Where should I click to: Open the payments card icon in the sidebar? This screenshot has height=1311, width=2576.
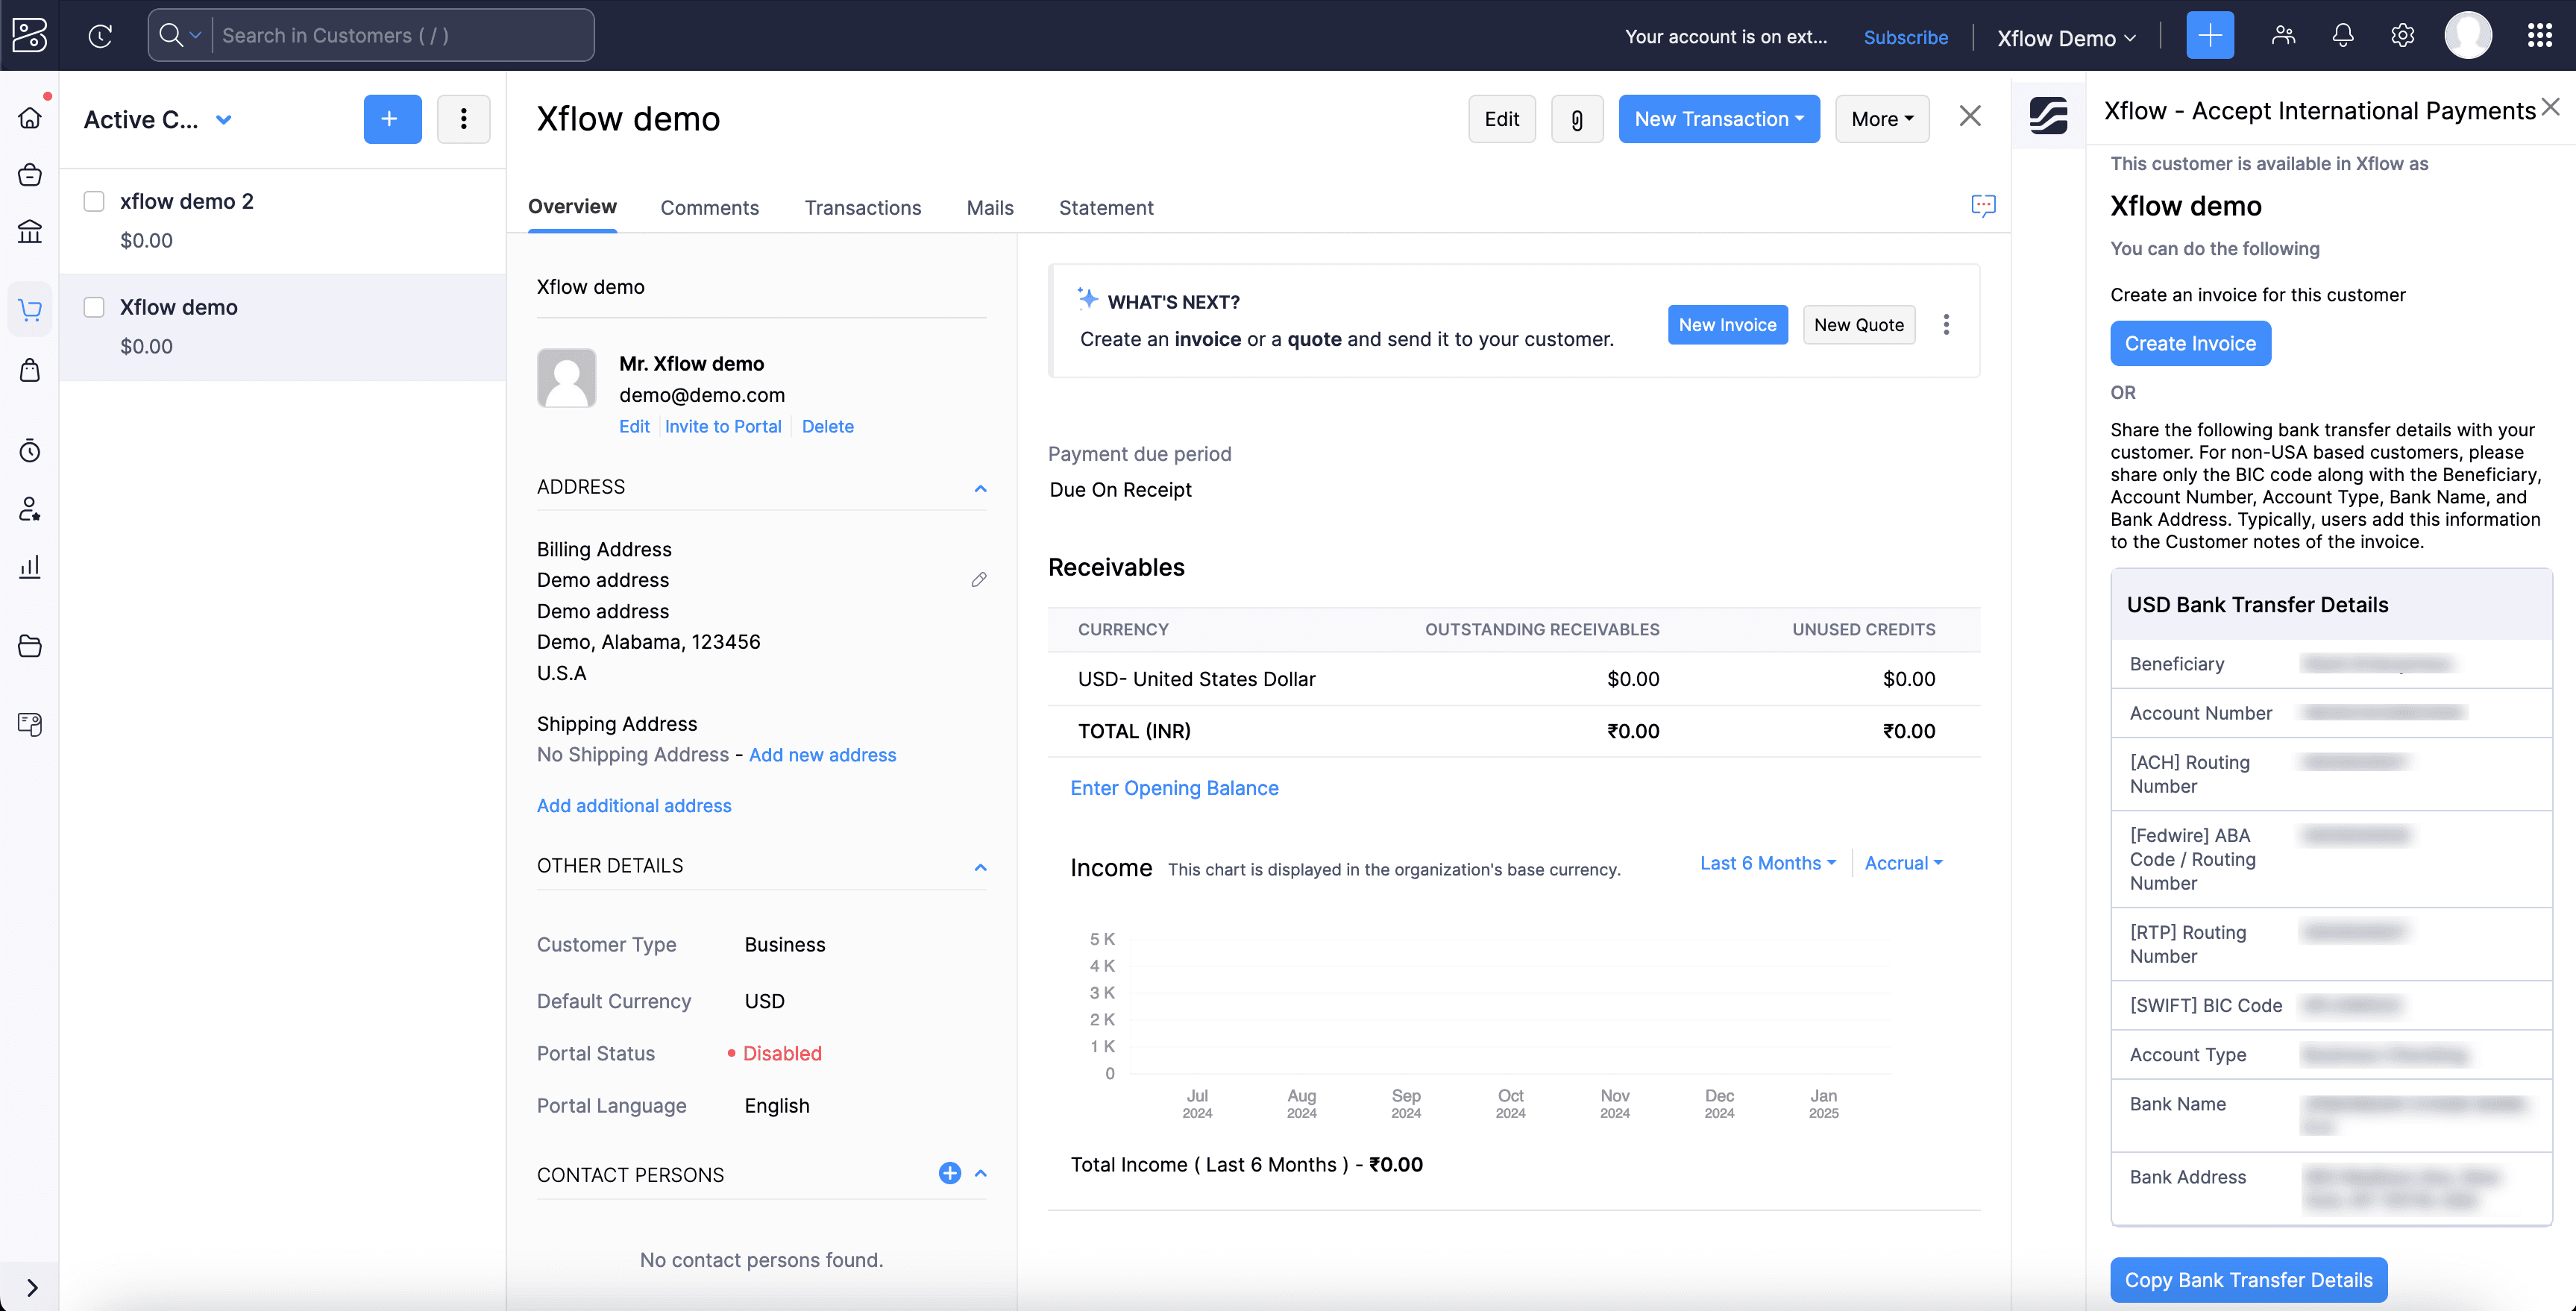click(30, 724)
